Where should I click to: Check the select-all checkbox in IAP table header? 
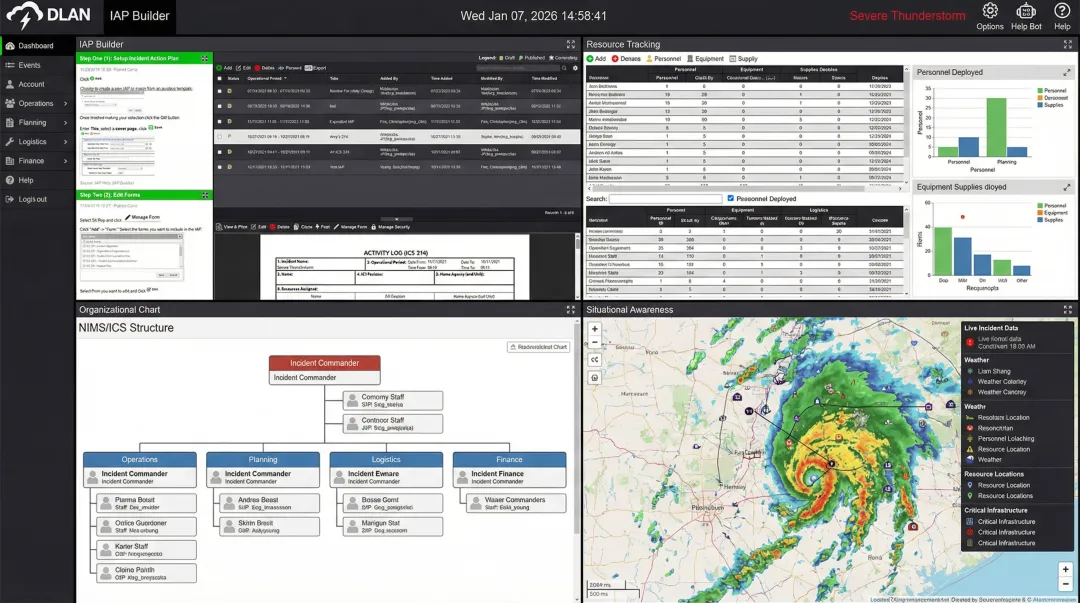[219, 78]
